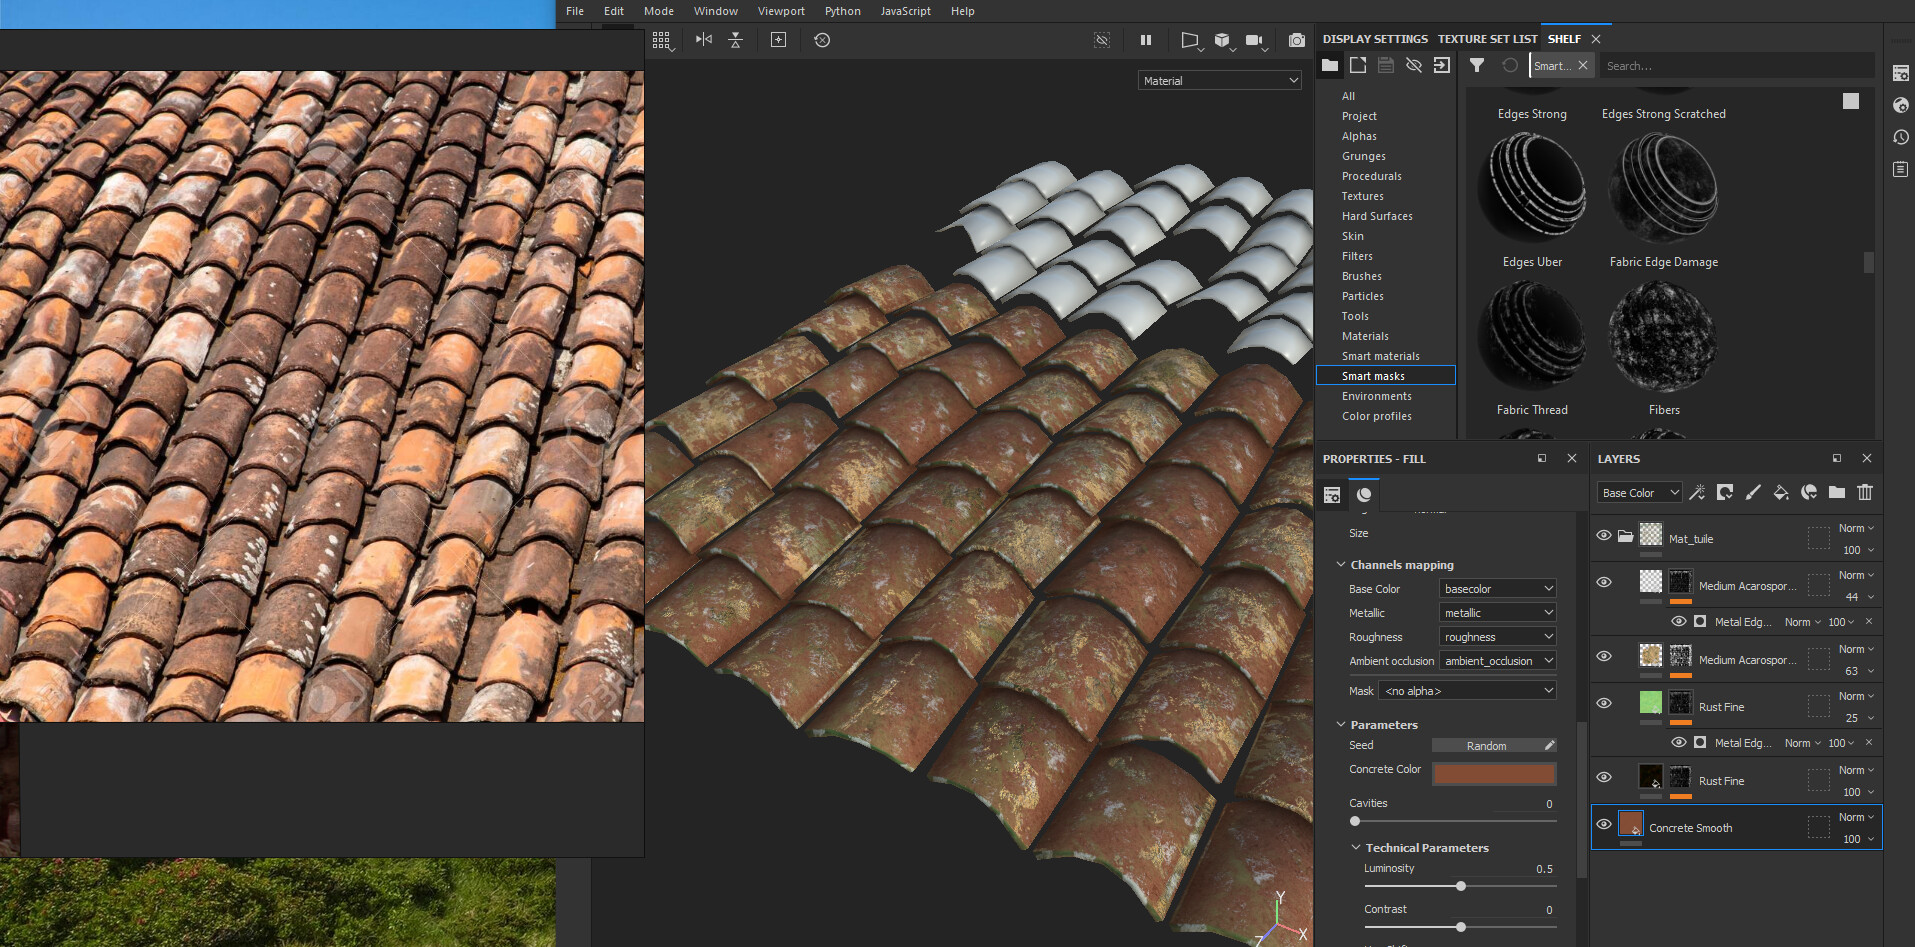This screenshot has width=1915, height=947.
Task: Click the shelf refresh circle icon
Action: click(1510, 65)
